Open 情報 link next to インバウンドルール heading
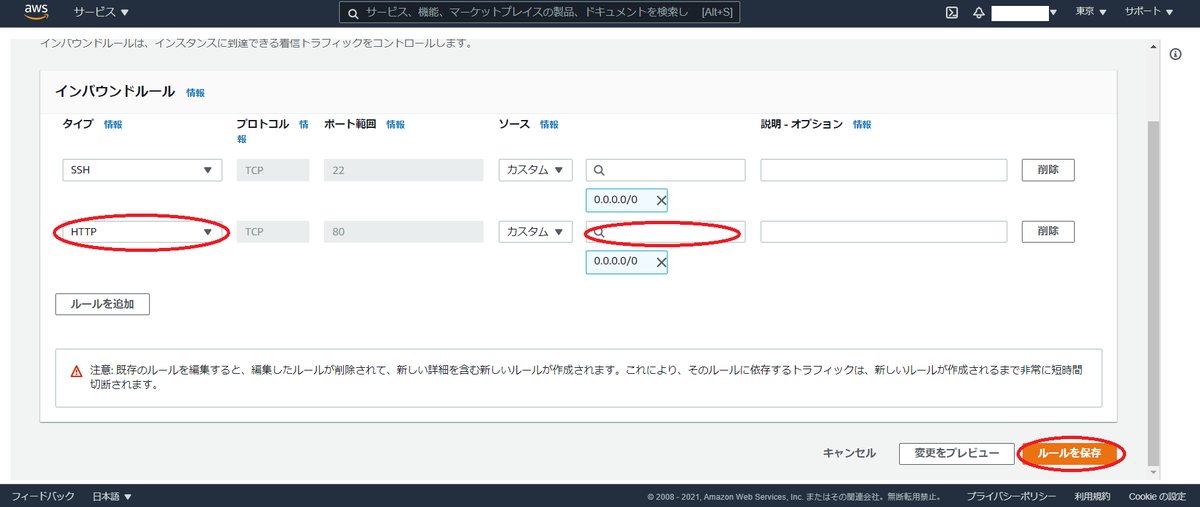 195,93
